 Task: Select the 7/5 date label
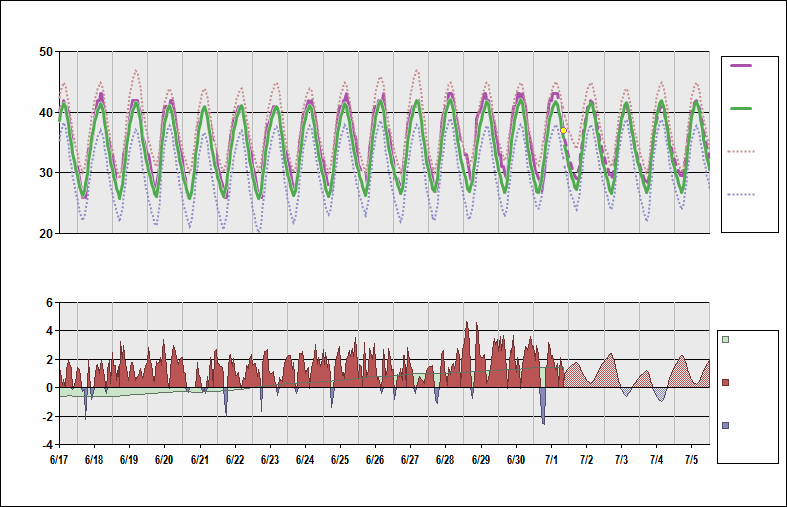(691, 460)
